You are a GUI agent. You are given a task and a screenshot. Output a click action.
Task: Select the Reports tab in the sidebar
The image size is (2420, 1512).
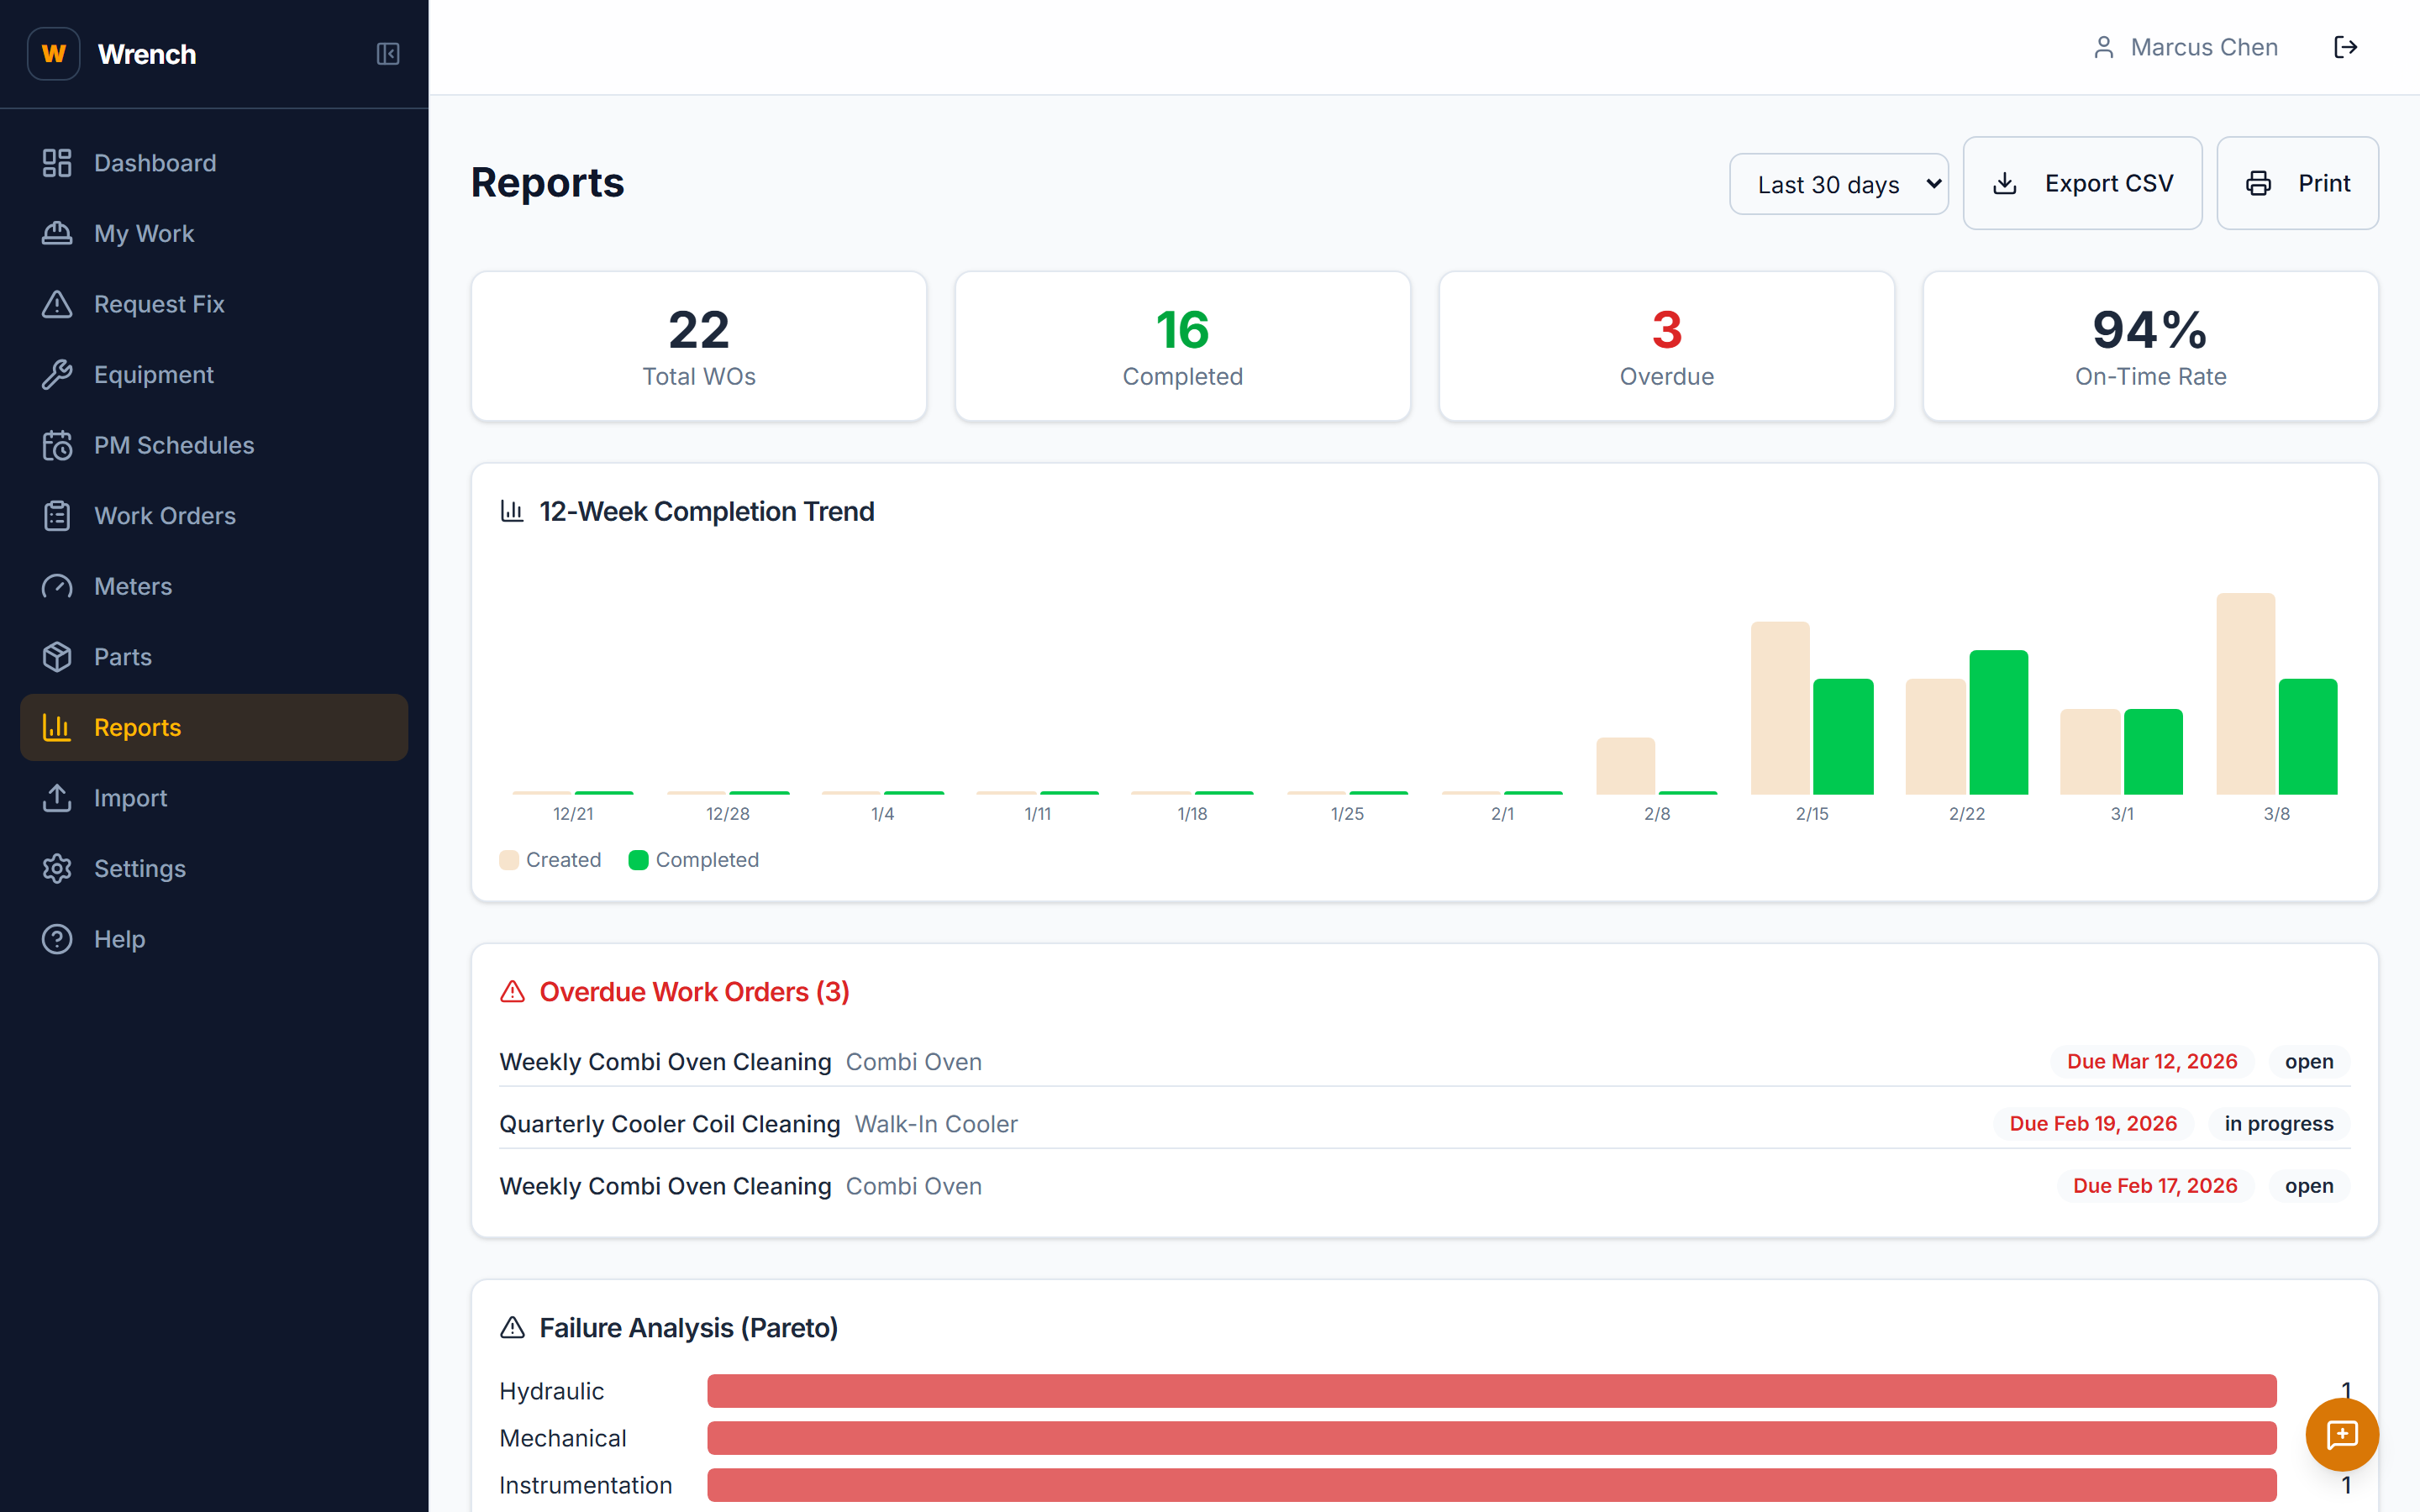[x=136, y=727]
